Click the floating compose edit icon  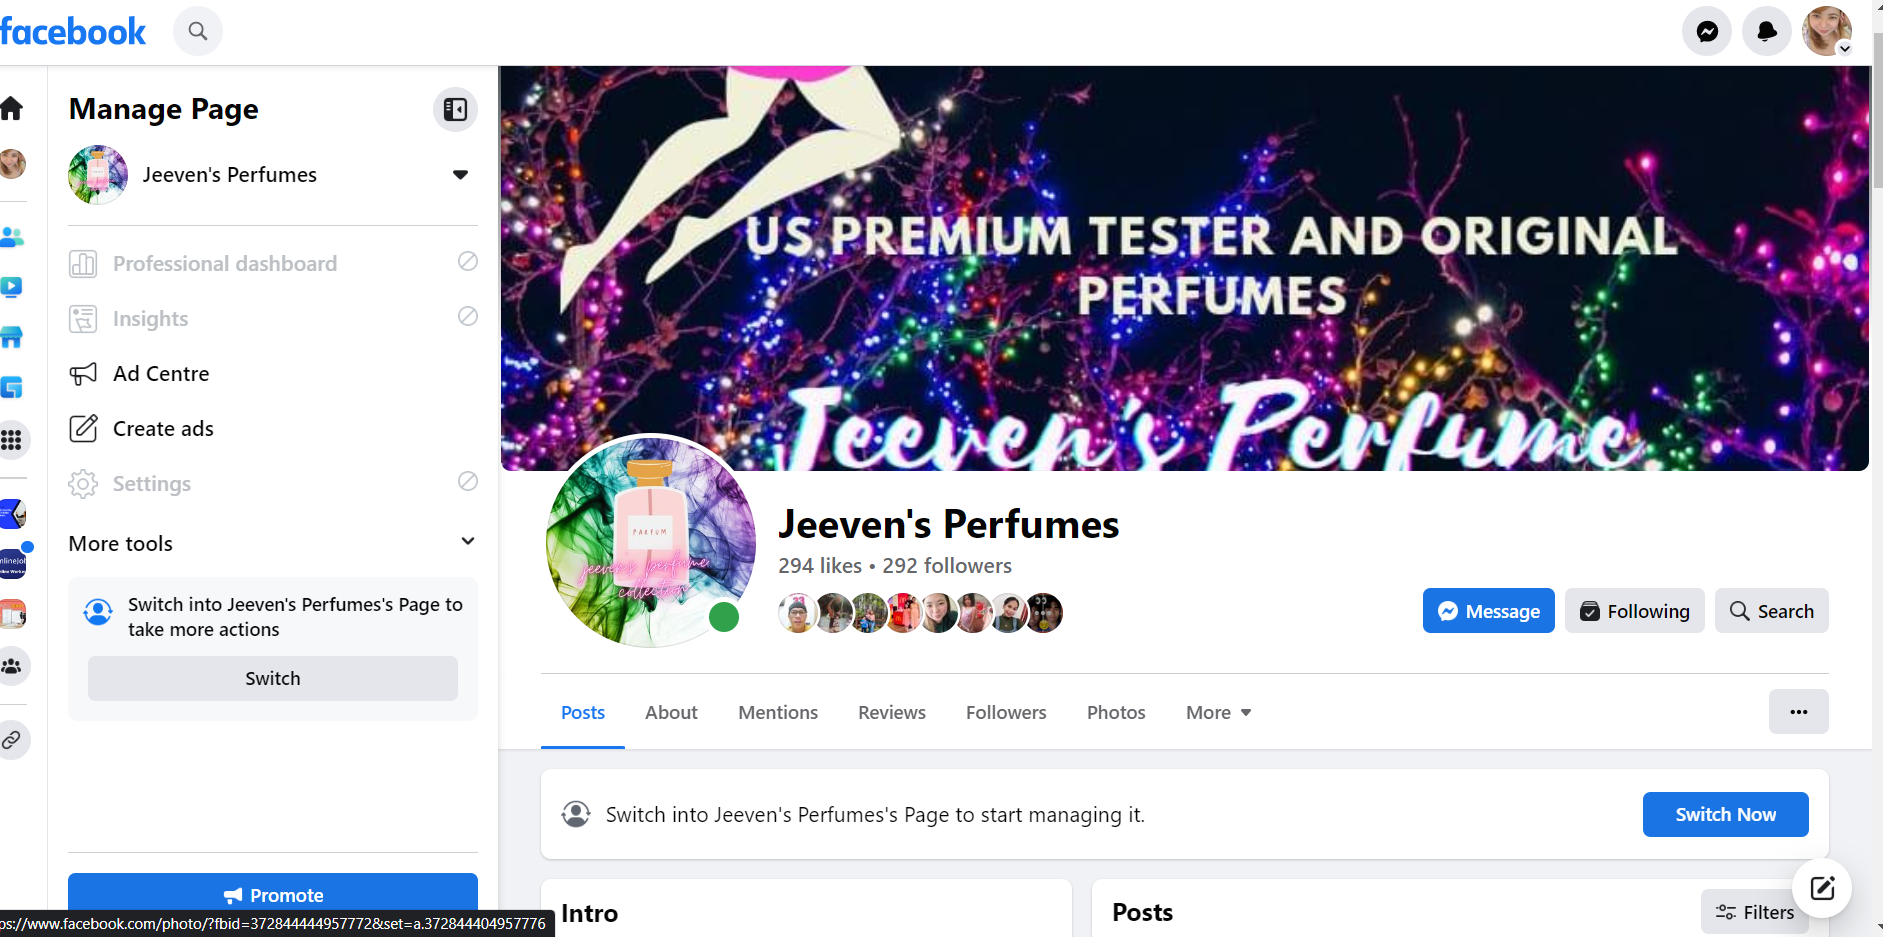pos(1822,887)
